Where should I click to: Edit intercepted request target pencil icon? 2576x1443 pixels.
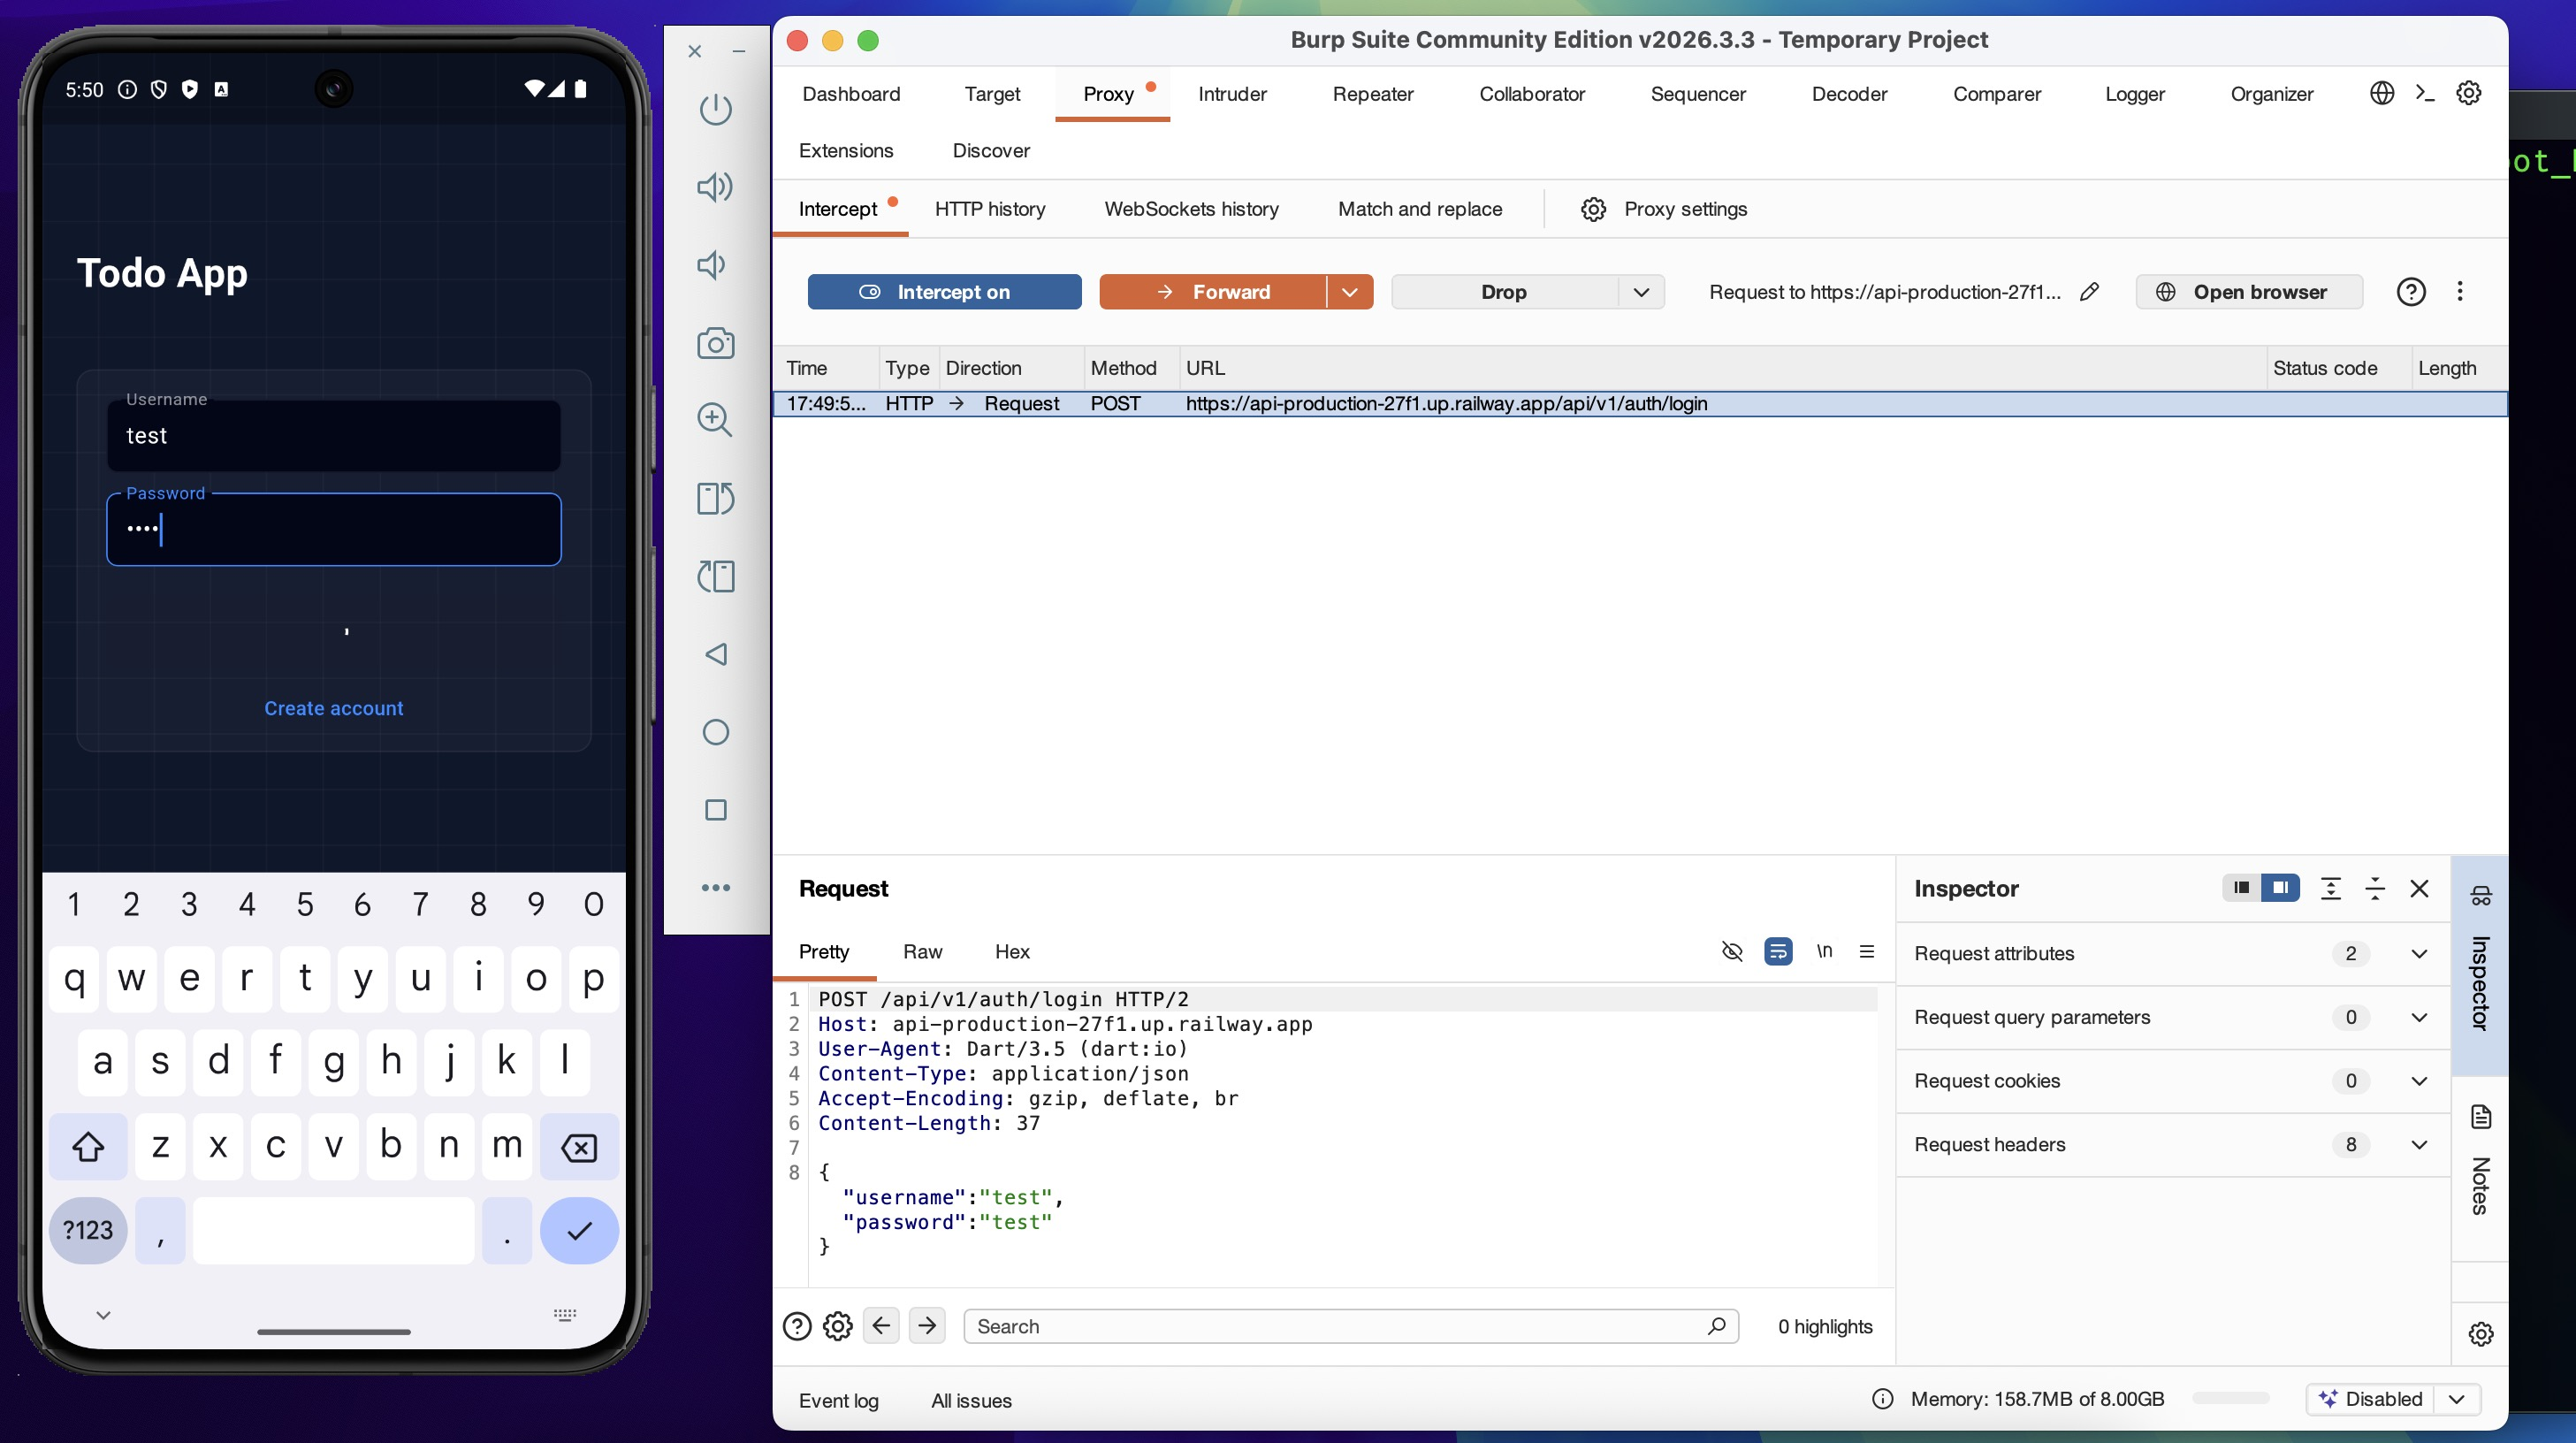[x=2089, y=292]
